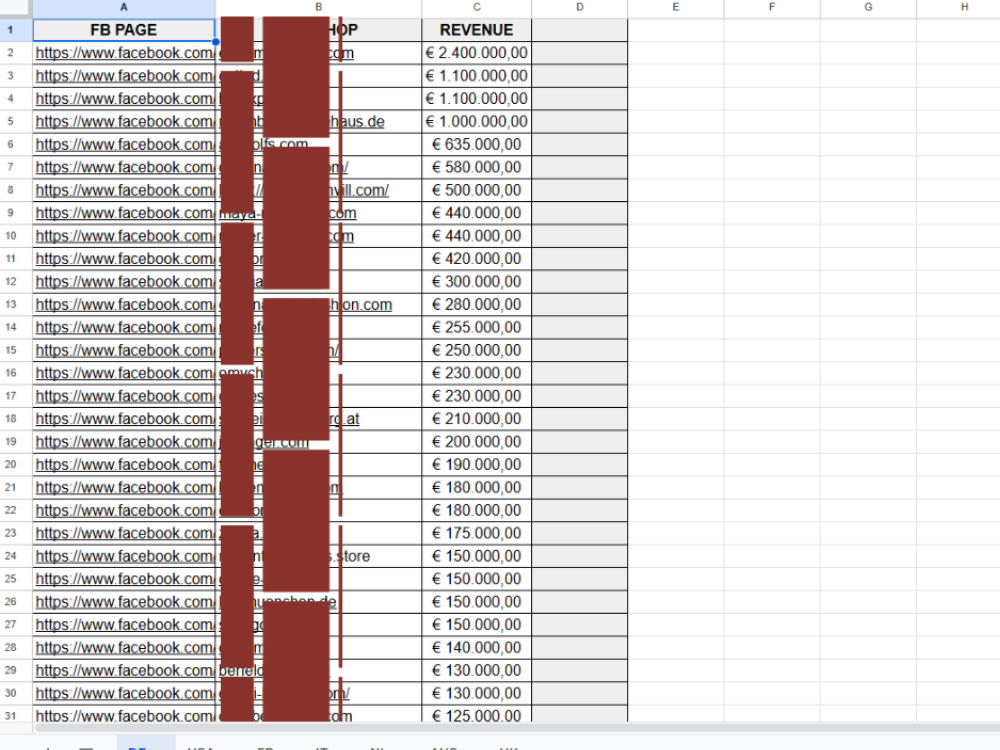Viewport: 1000px width, 750px height.
Task: Click the 'FB PAGE' header cell
Action: (124, 30)
